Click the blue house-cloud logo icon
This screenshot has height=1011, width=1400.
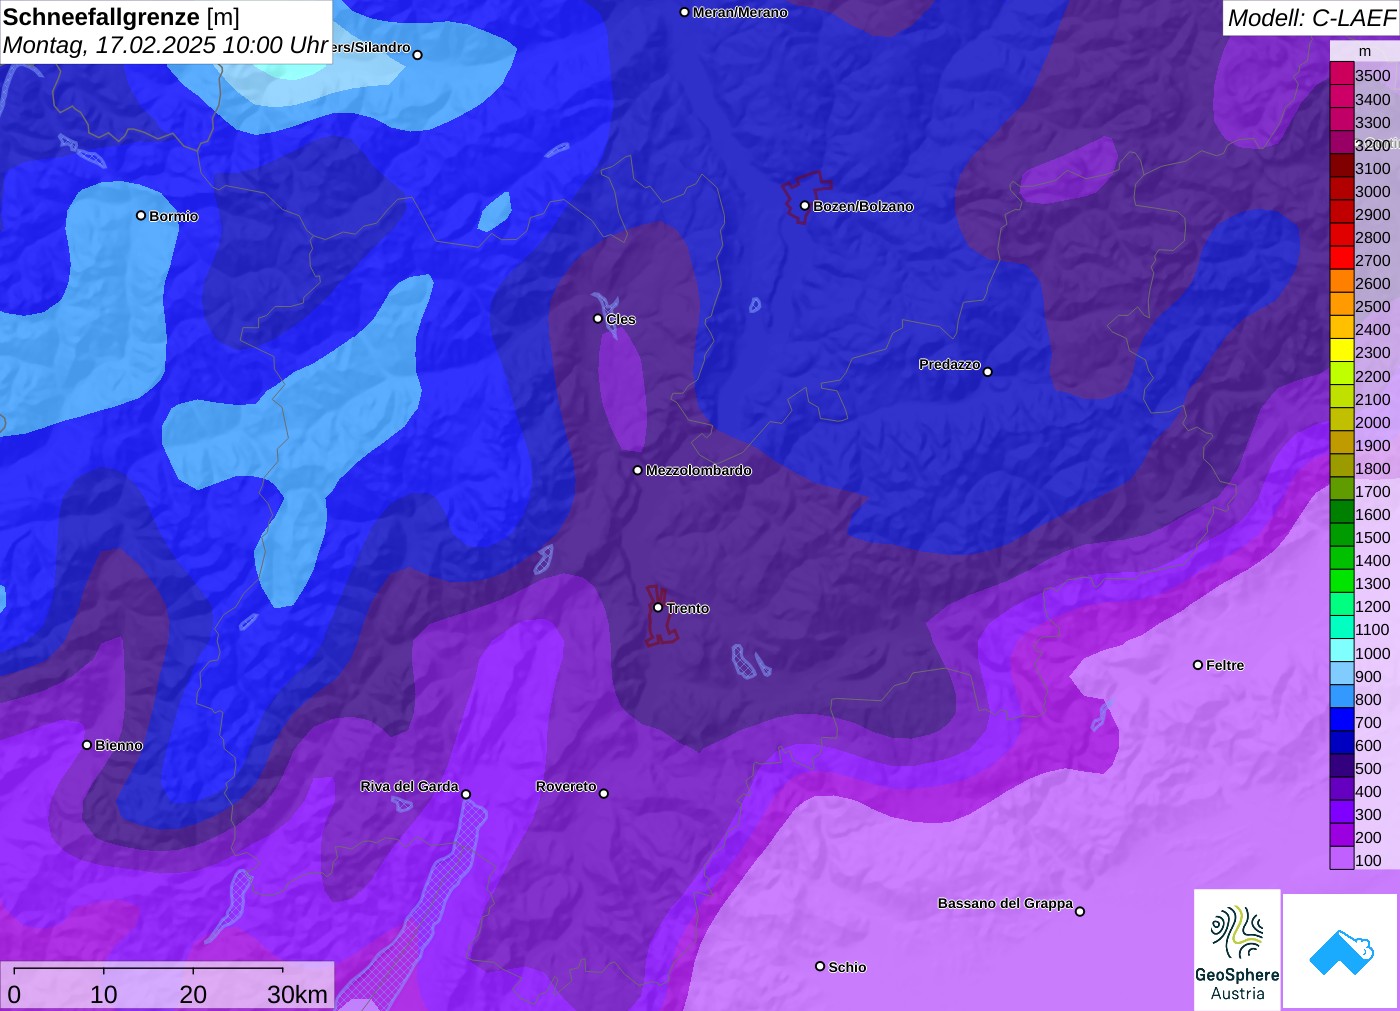[x=1340, y=951]
